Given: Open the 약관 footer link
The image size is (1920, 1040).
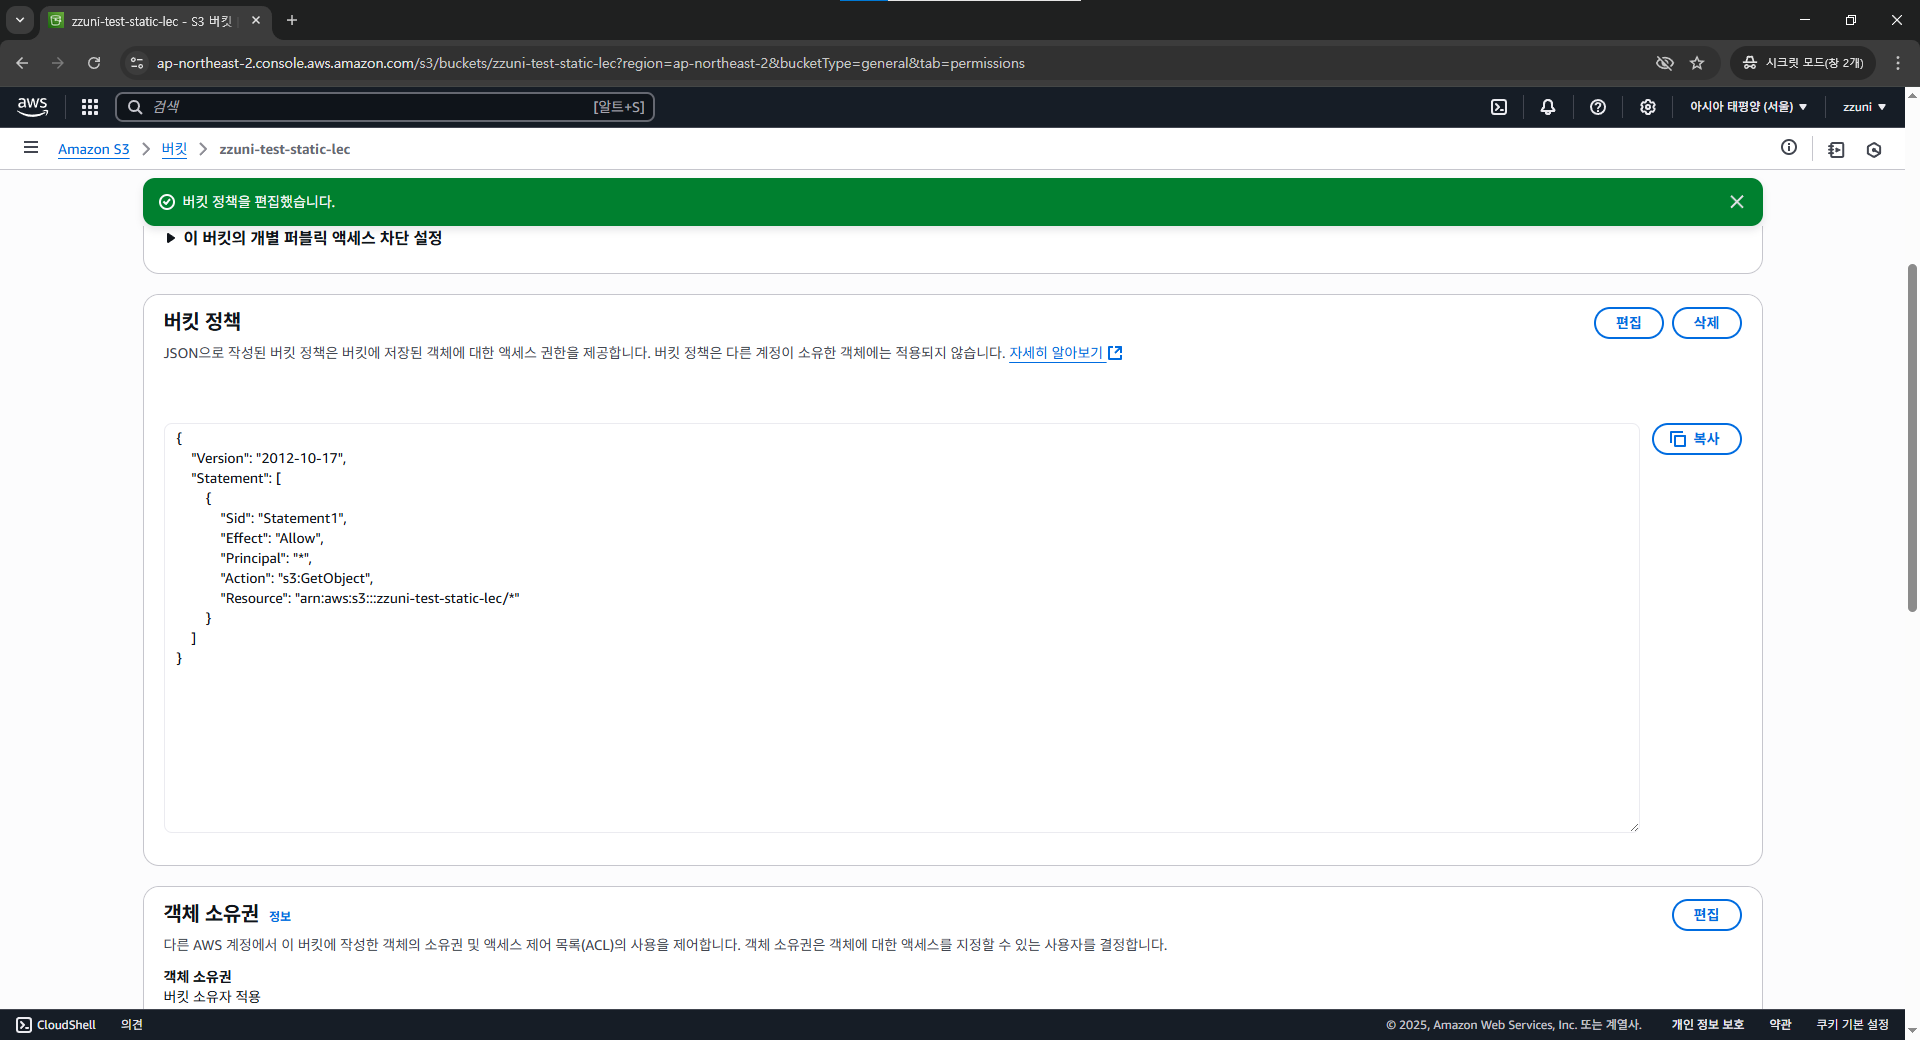Looking at the screenshot, I should click(x=1780, y=1025).
